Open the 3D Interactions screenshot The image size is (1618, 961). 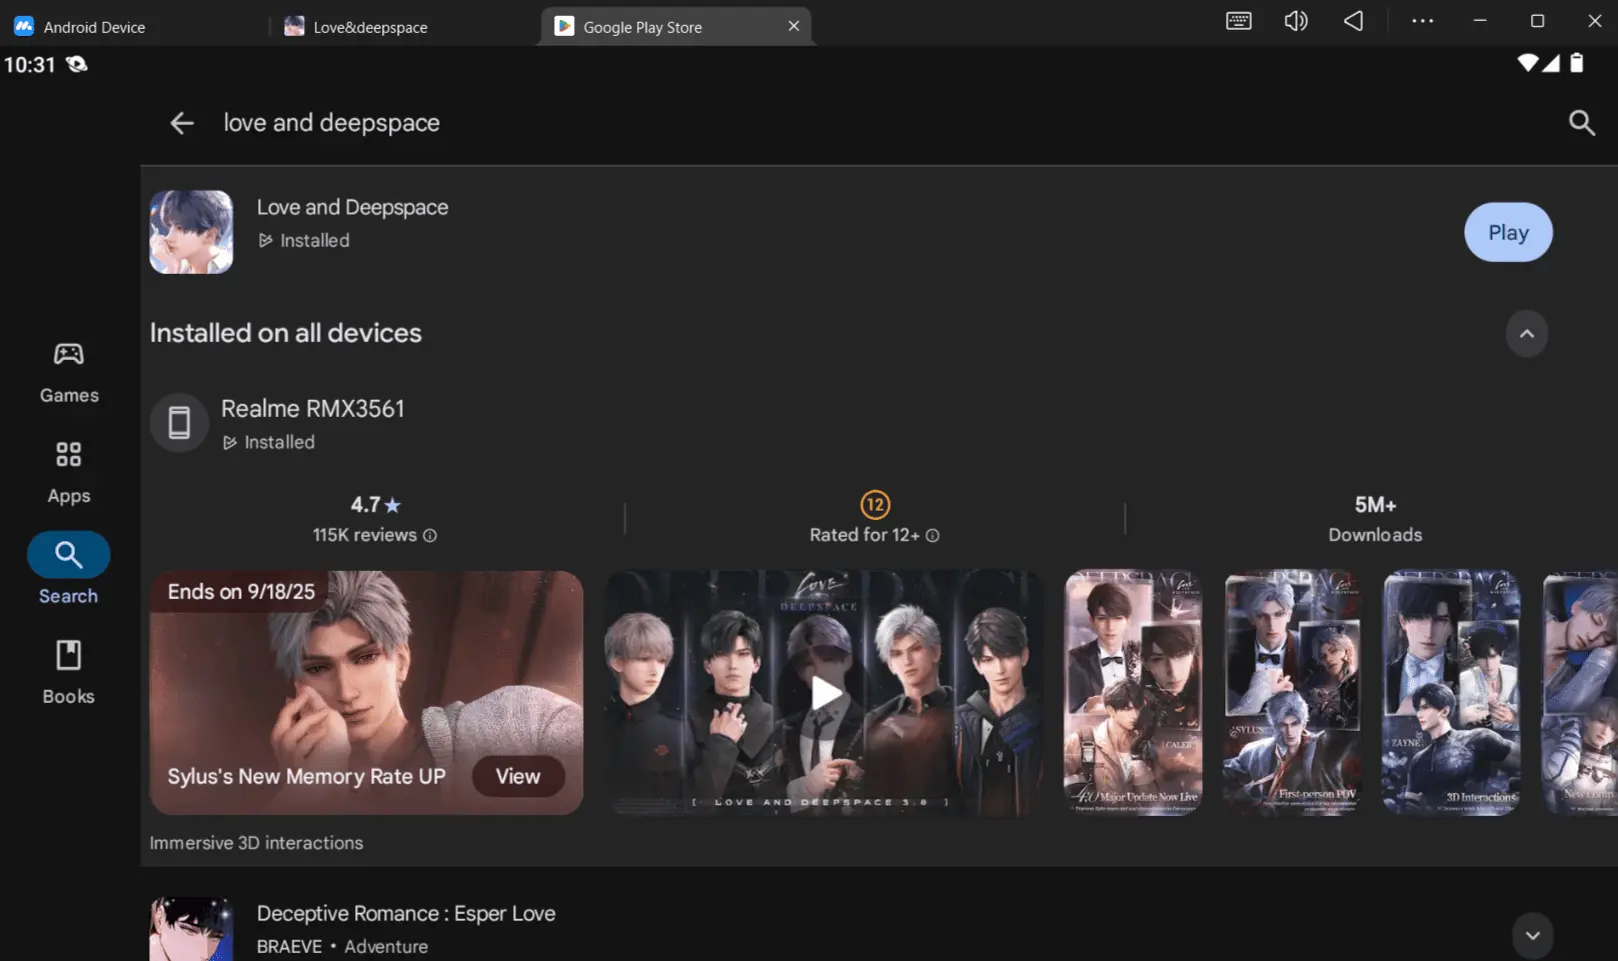(x=1451, y=693)
